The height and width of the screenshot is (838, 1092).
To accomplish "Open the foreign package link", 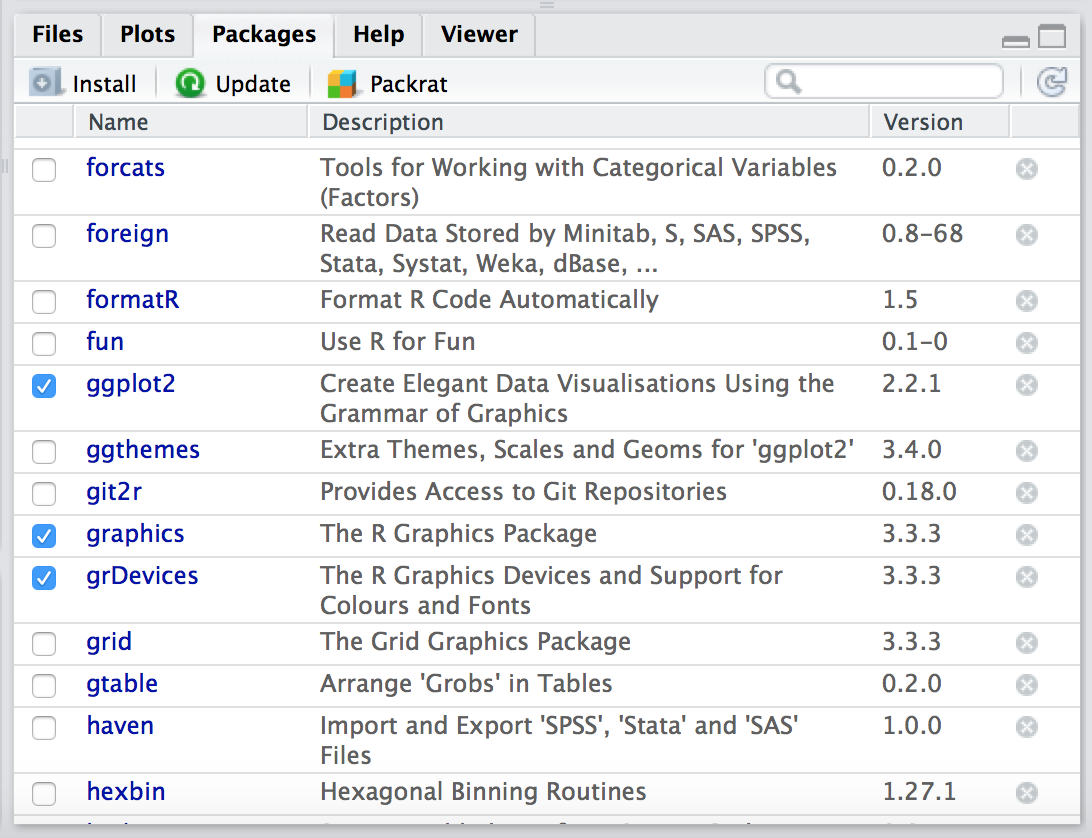I will (x=127, y=234).
